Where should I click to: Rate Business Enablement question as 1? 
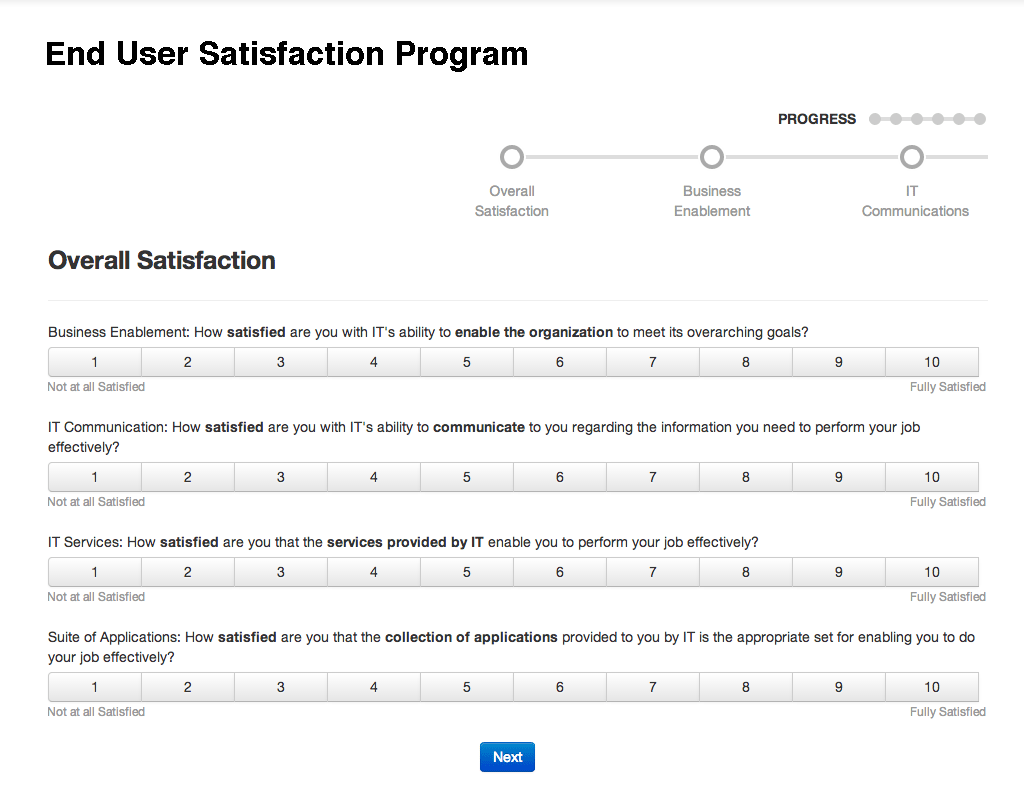pos(95,362)
